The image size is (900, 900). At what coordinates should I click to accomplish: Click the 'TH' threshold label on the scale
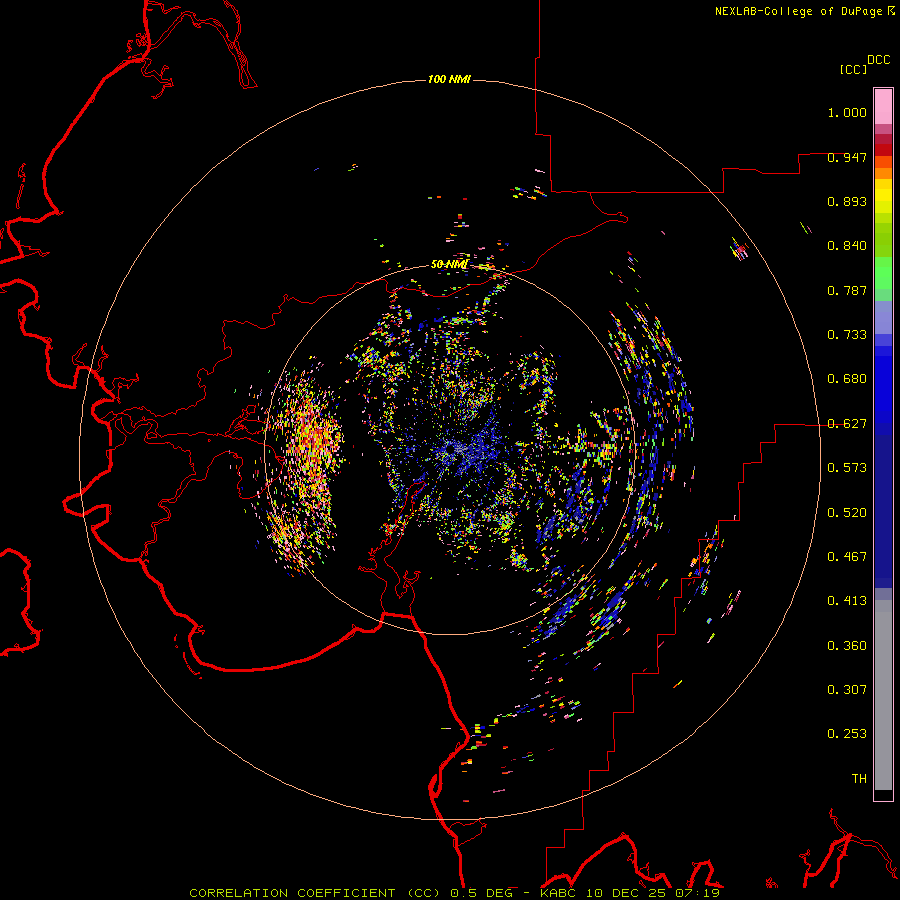point(859,779)
